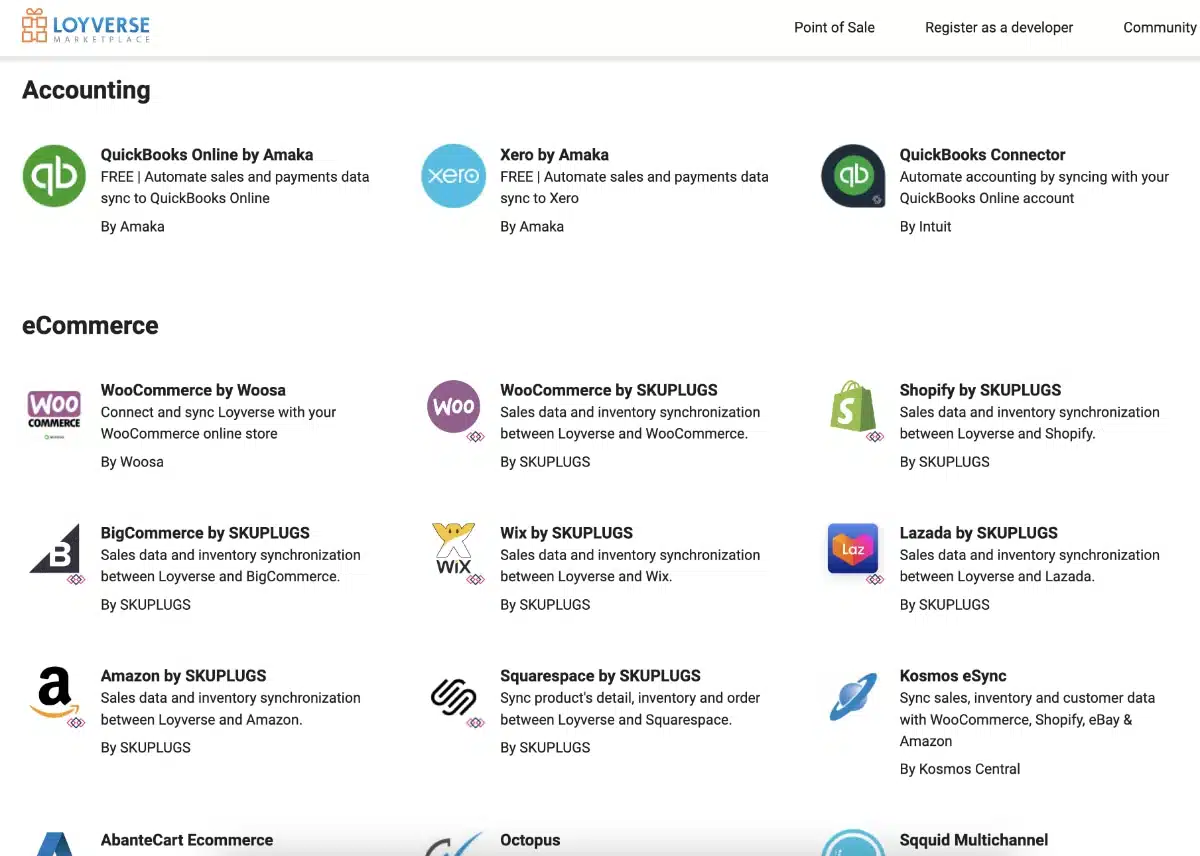Open the Community navigation item

[1159, 28]
